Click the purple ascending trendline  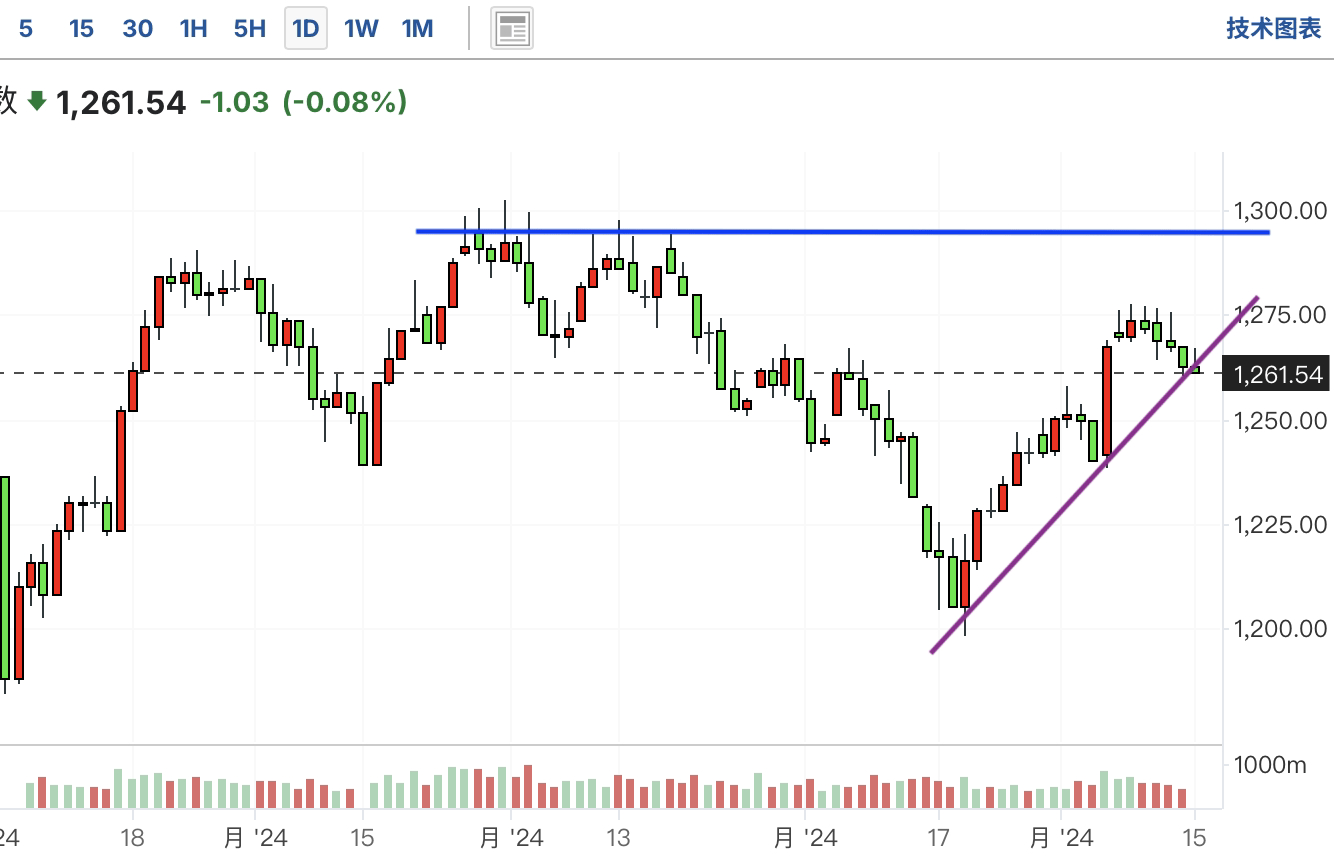click(1095, 475)
